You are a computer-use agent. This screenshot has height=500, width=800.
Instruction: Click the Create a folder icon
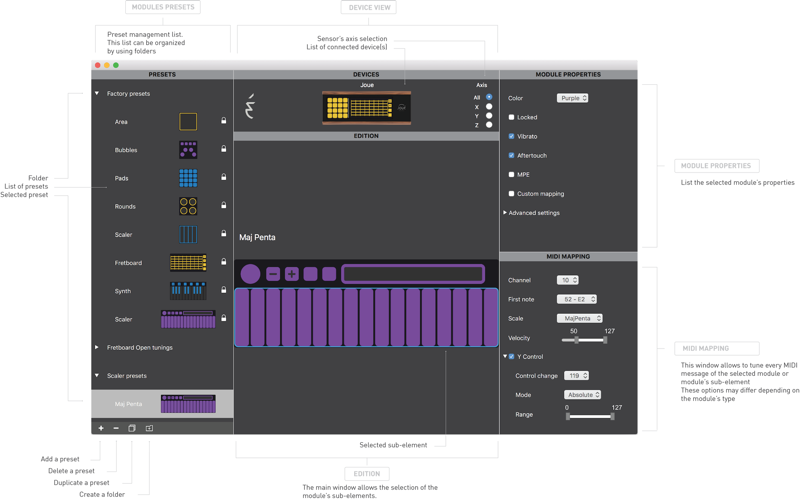point(149,428)
